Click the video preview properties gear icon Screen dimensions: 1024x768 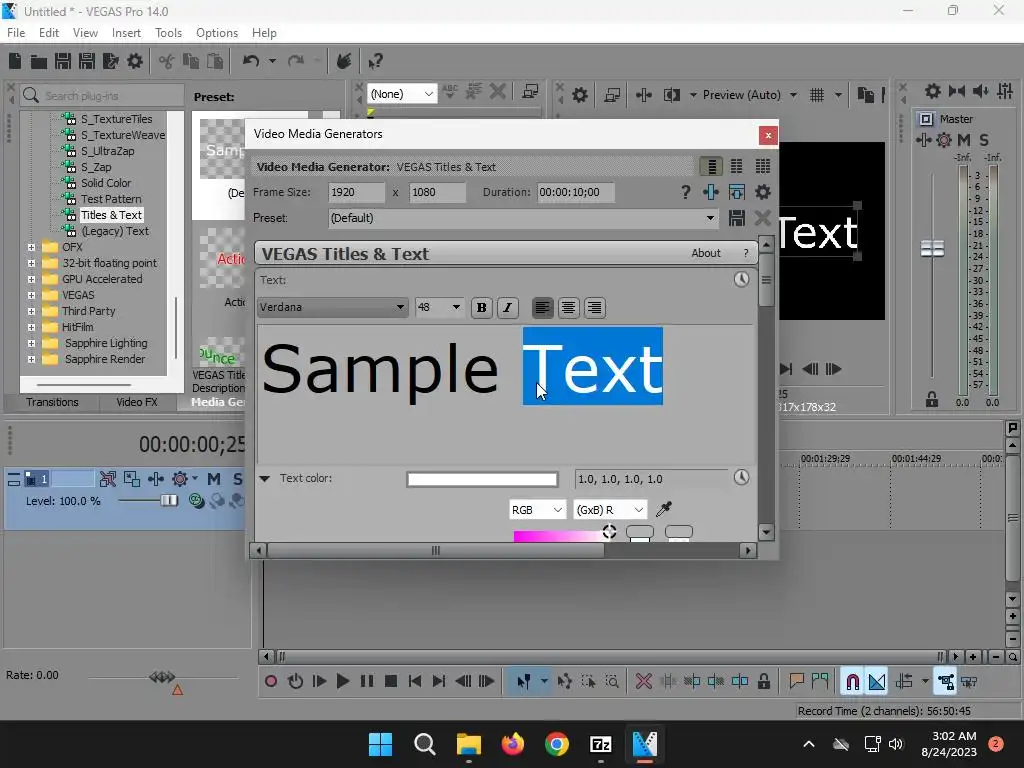coord(580,95)
